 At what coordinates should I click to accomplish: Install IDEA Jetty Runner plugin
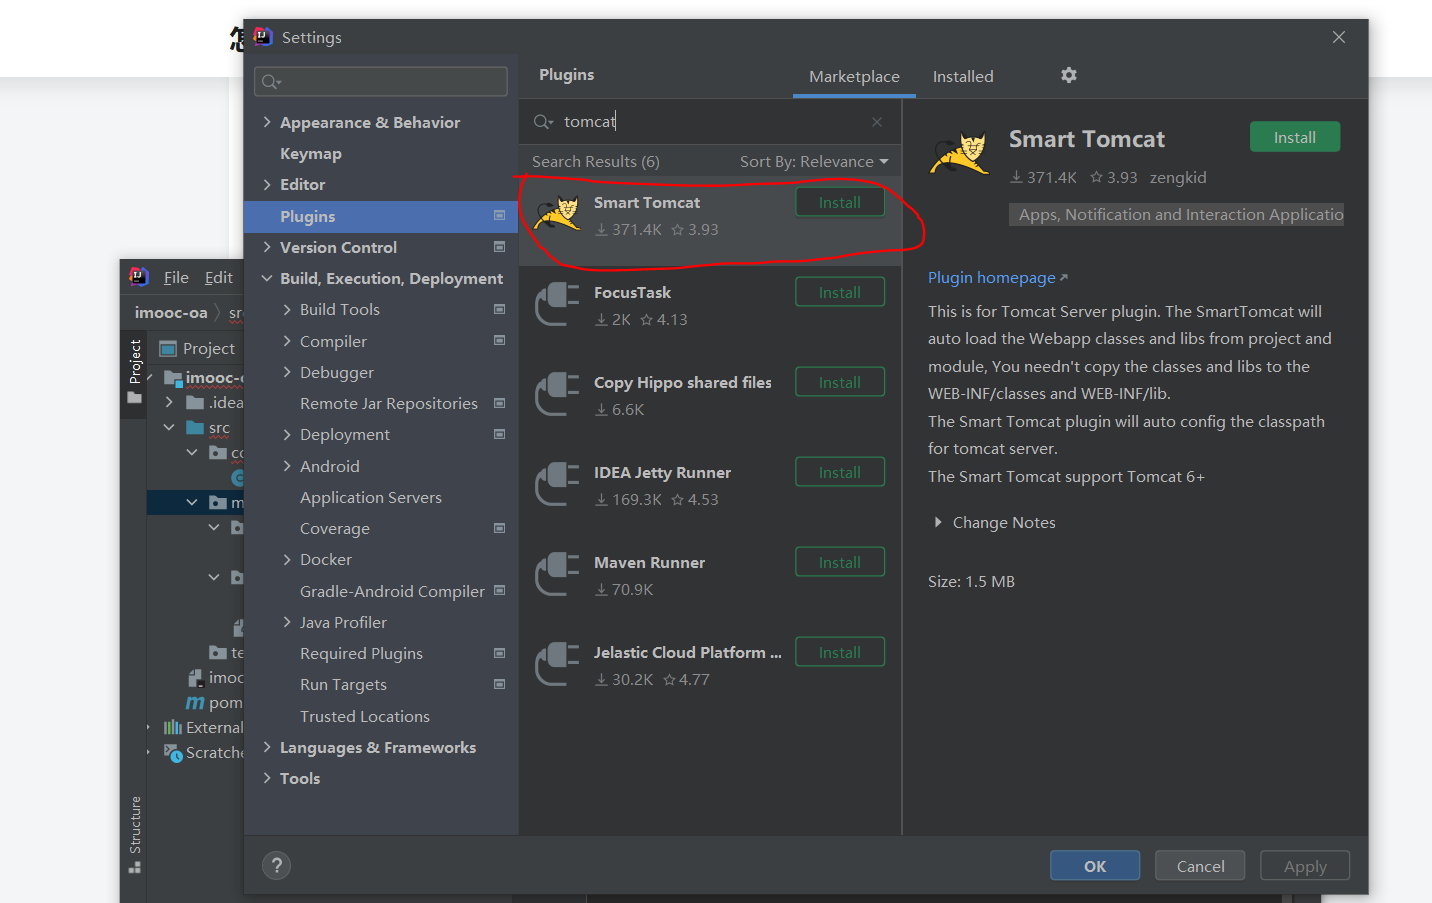click(840, 472)
